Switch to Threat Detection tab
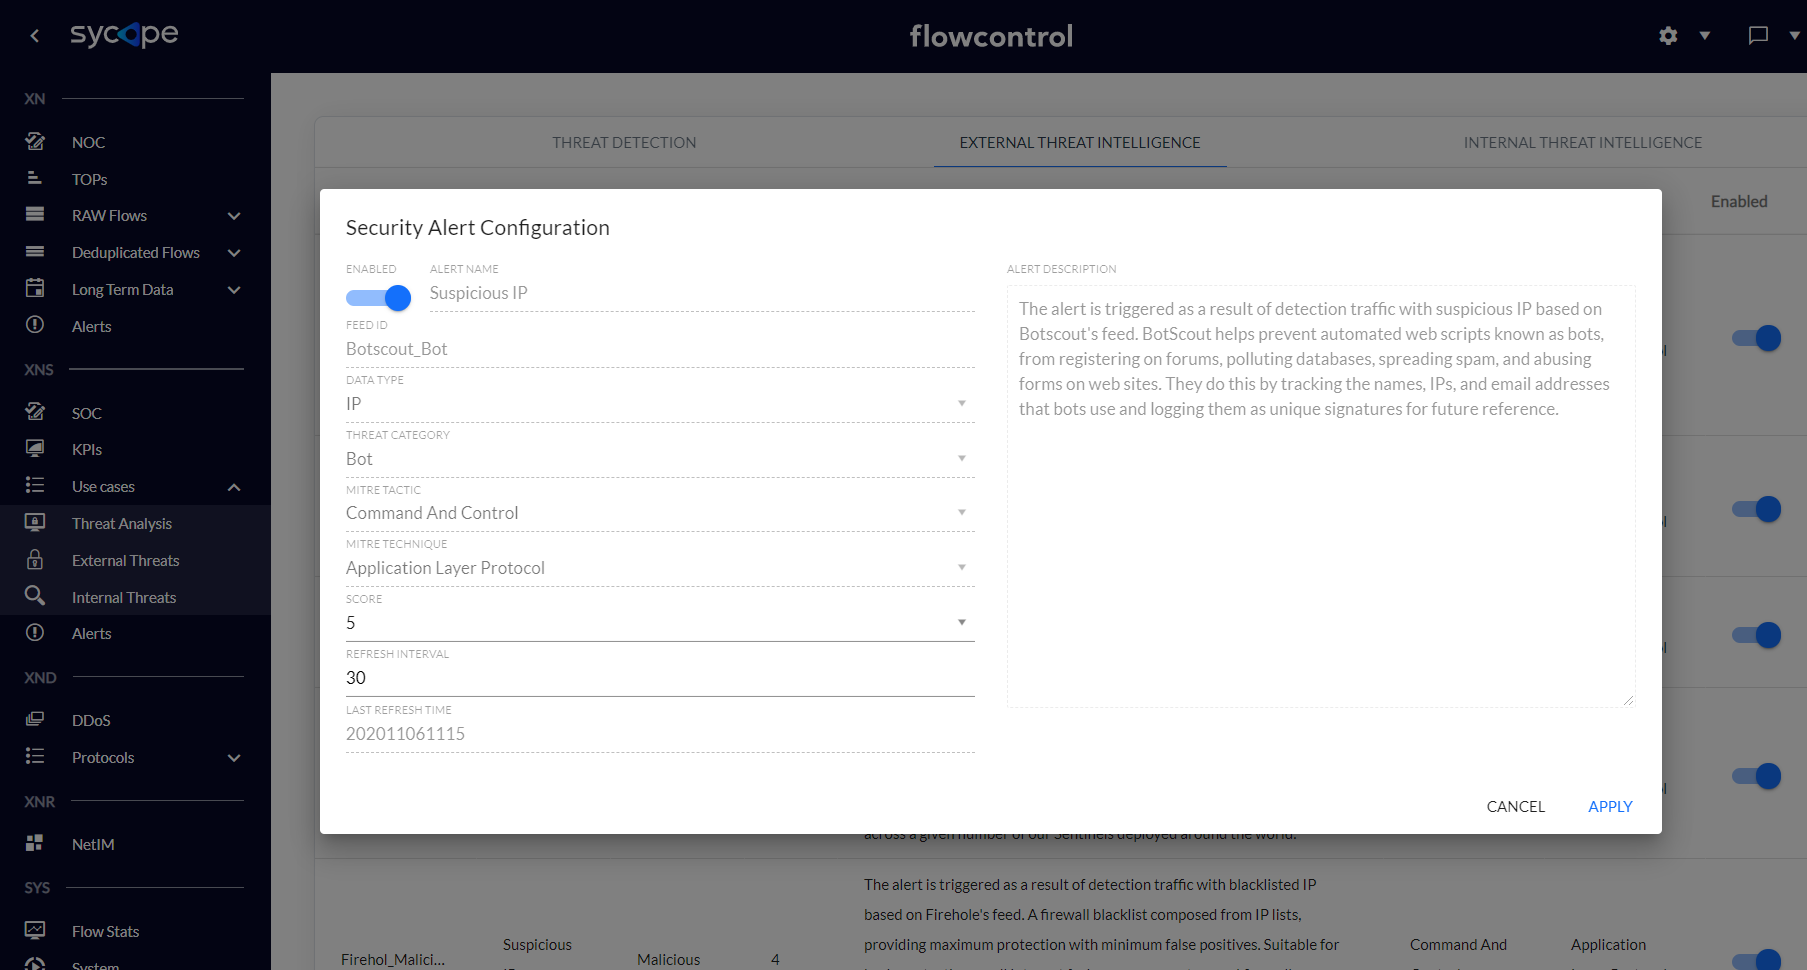1807x970 pixels. pos(624,143)
